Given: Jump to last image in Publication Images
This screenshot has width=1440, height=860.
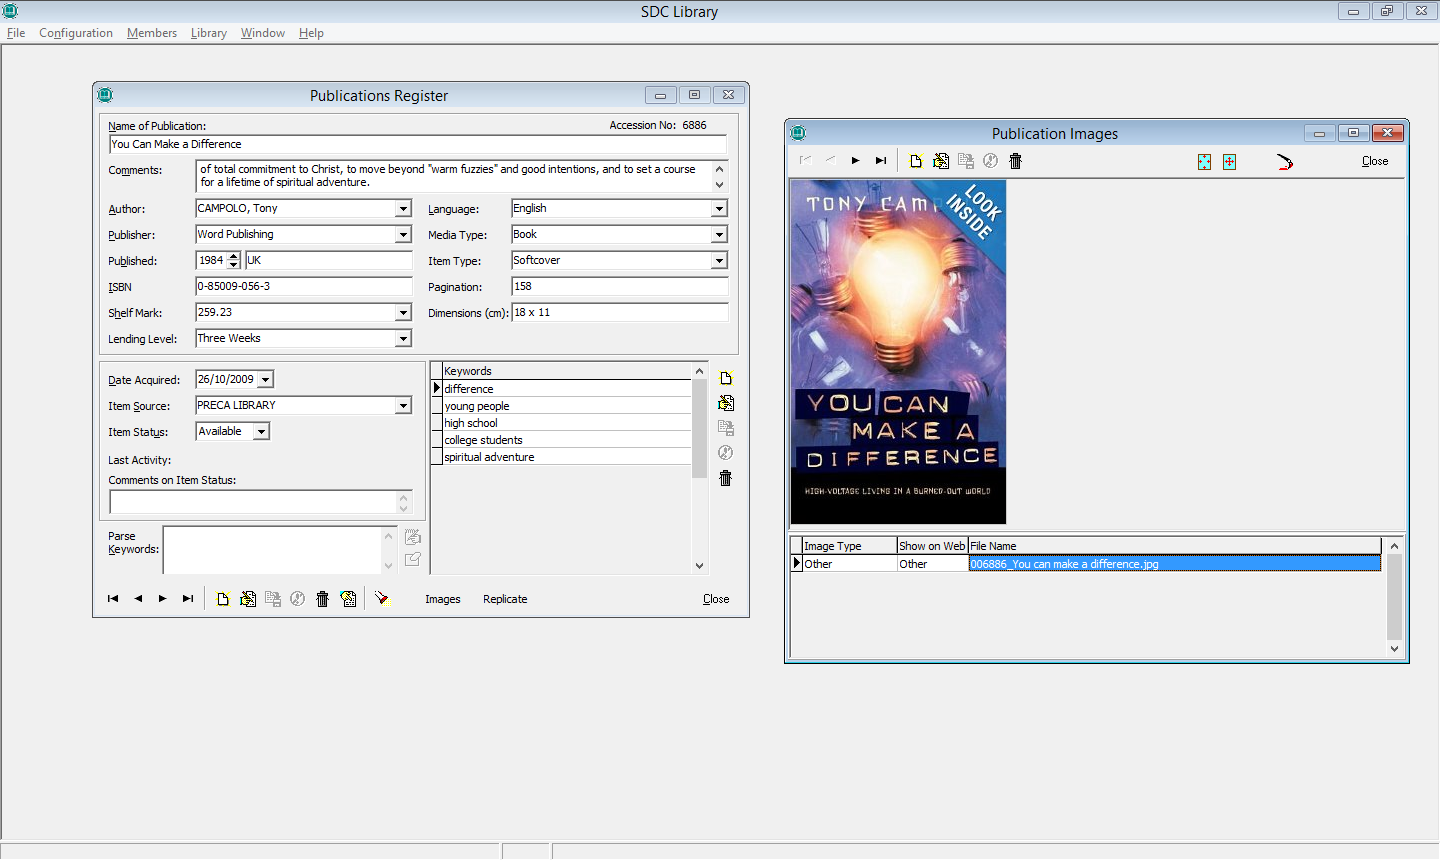Looking at the screenshot, I should click(x=881, y=161).
